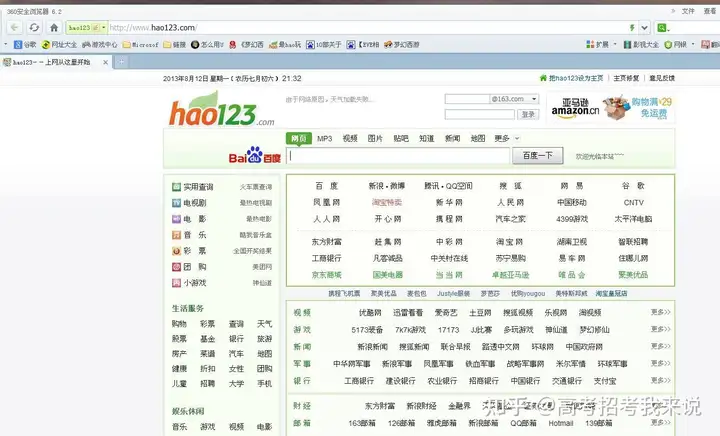Expand the address bar history dropdown chevron
The height and width of the screenshot is (436, 720).
[x=645, y=28]
